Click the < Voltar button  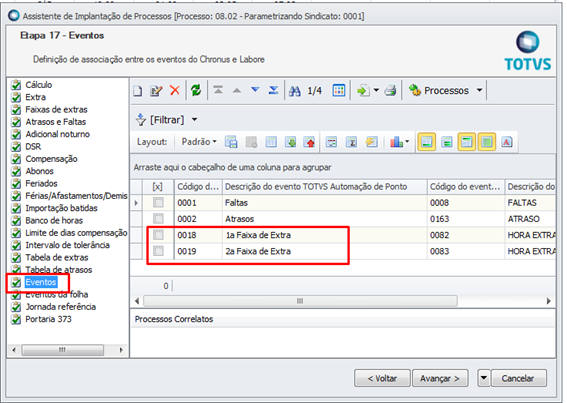pyautogui.click(x=382, y=378)
